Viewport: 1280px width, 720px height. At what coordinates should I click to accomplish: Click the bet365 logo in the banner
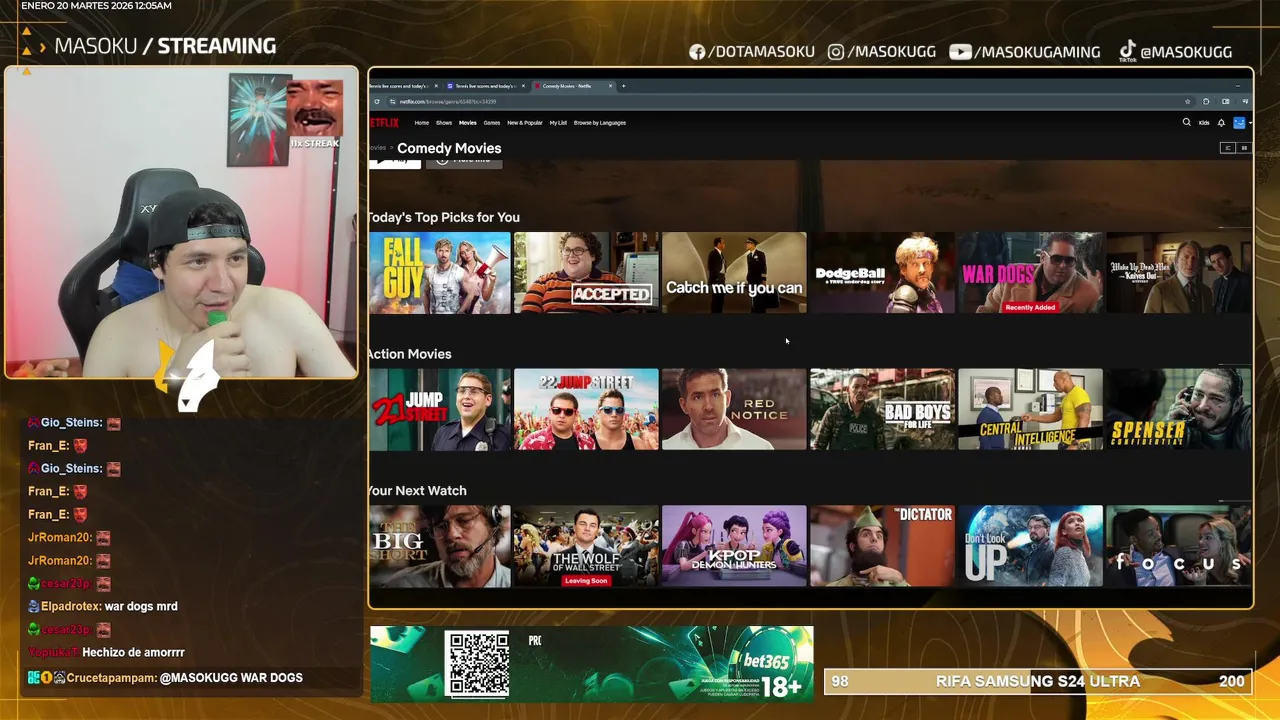tap(766, 661)
